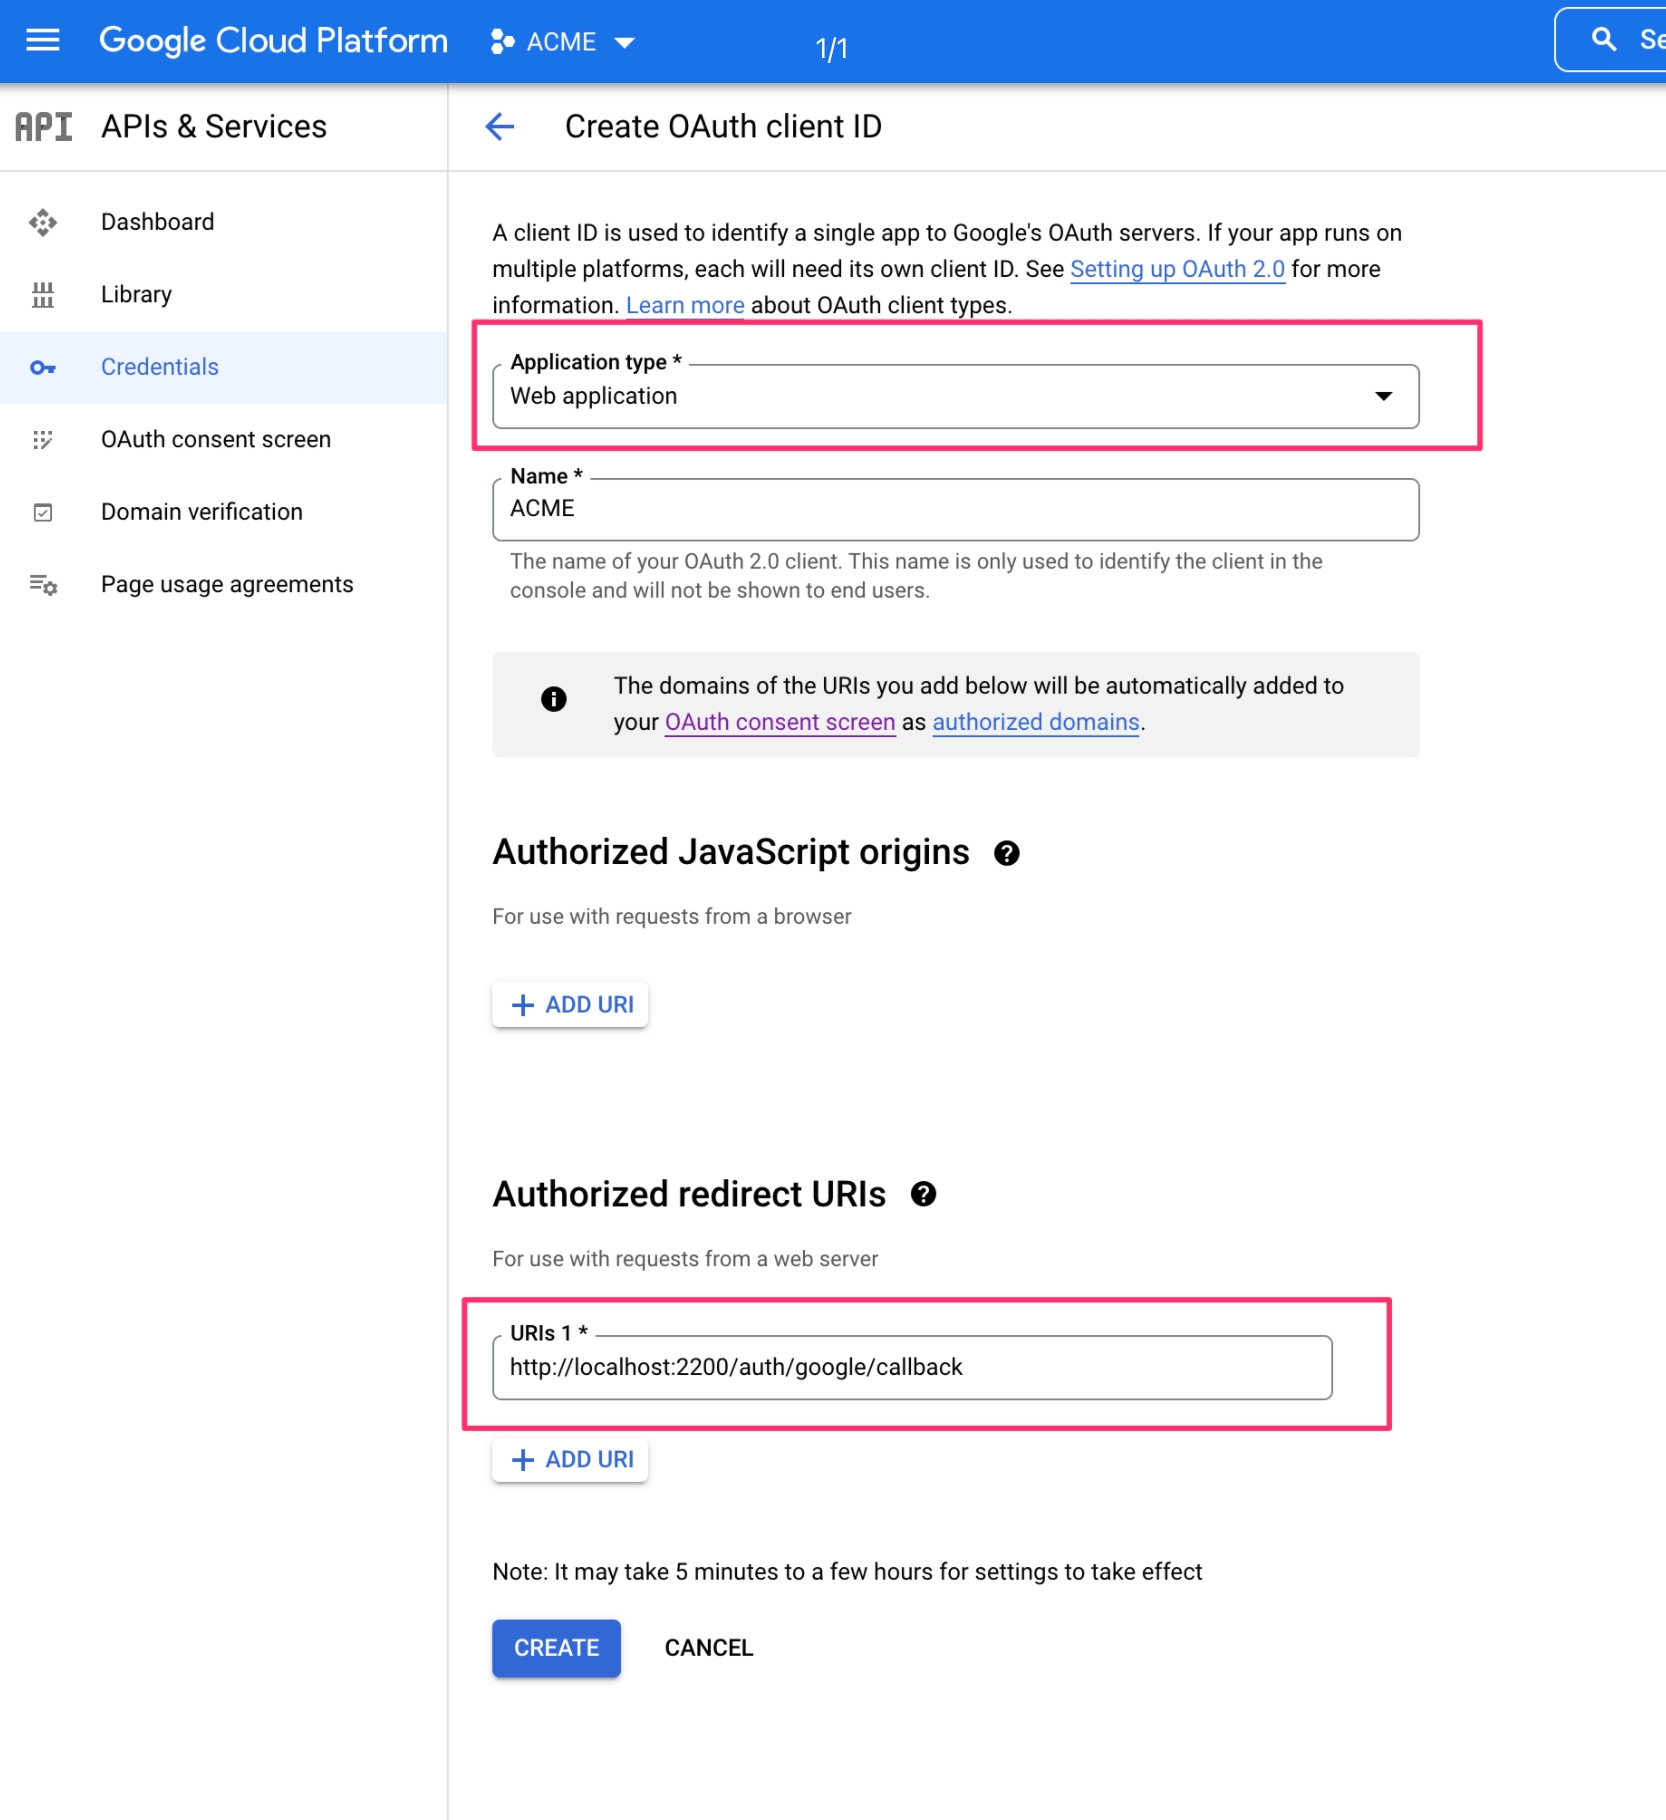Open the ACME project selector dropdown
This screenshot has height=1820, width=1666.
click(563, 42)
